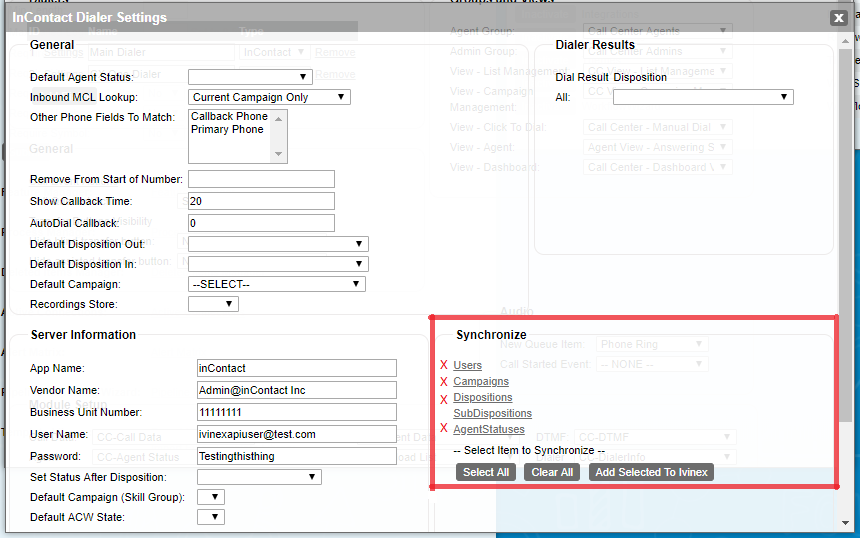
Task: Click the App Name field
Action: pyautogui.click(x=297, y=368)
